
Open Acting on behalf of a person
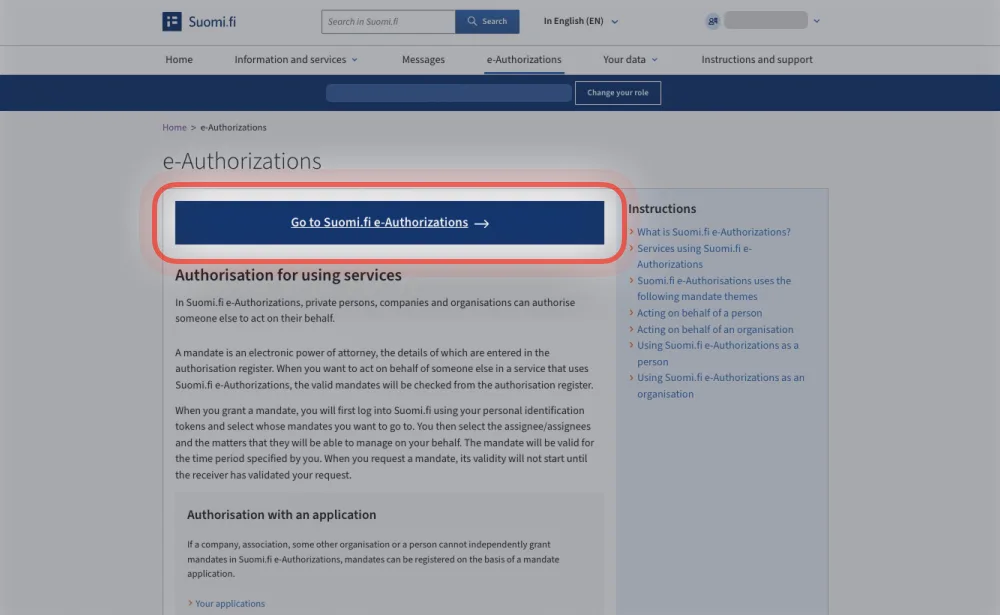pyautogui.click(x=699, y=313)
